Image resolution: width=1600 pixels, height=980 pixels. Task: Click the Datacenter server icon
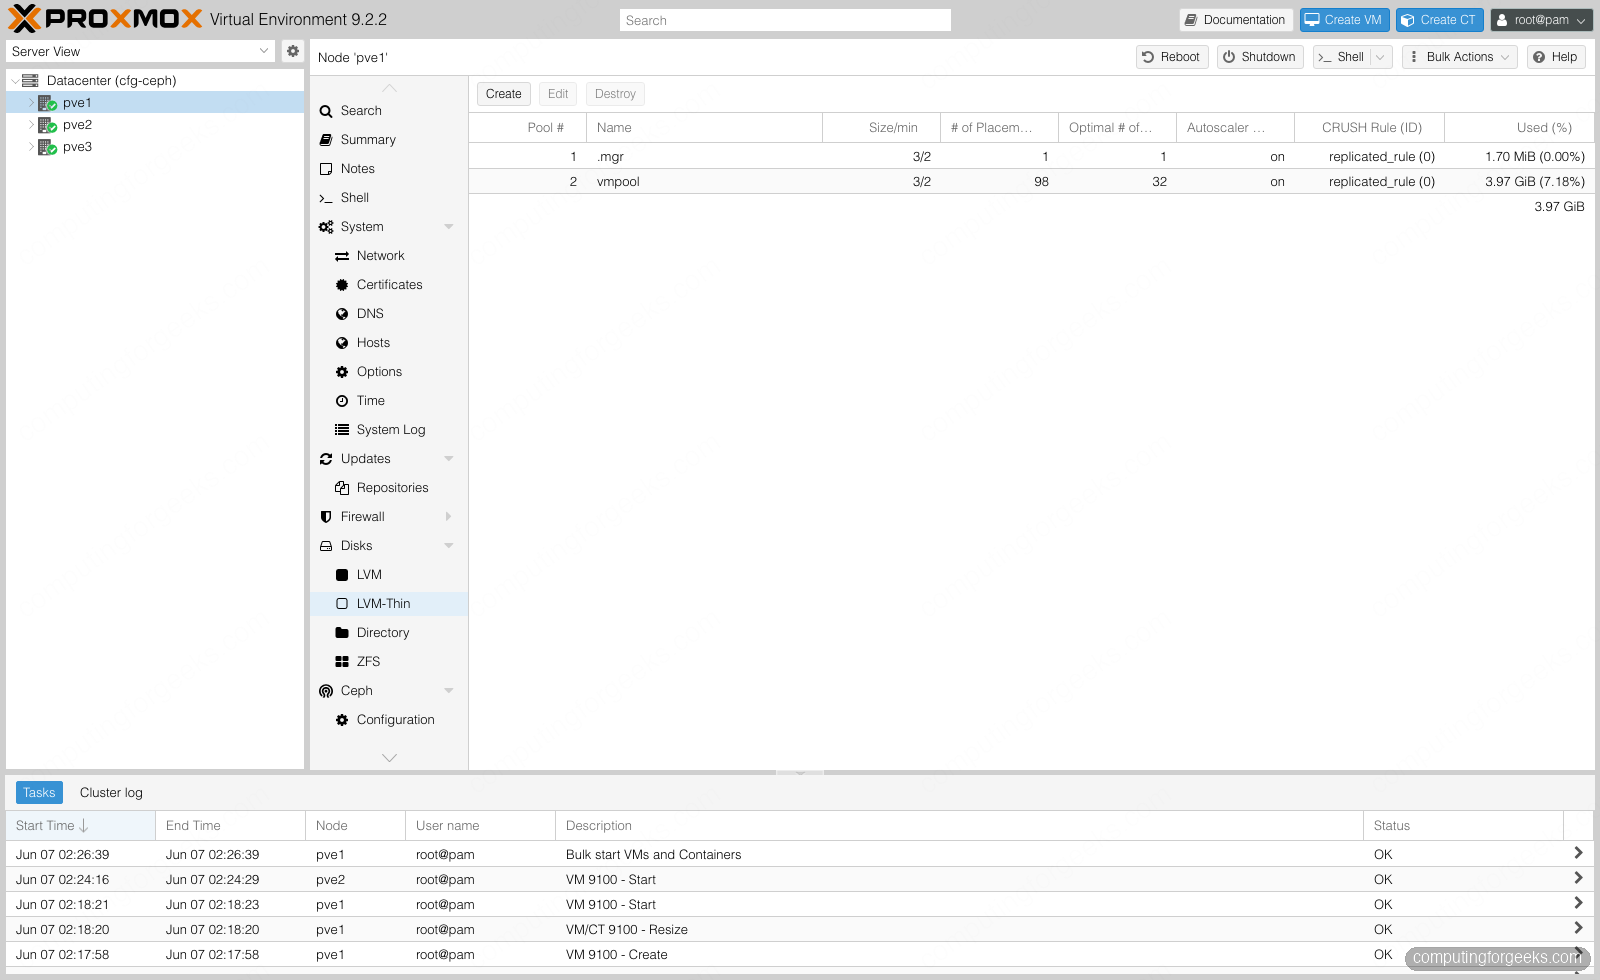pos(30,81)
